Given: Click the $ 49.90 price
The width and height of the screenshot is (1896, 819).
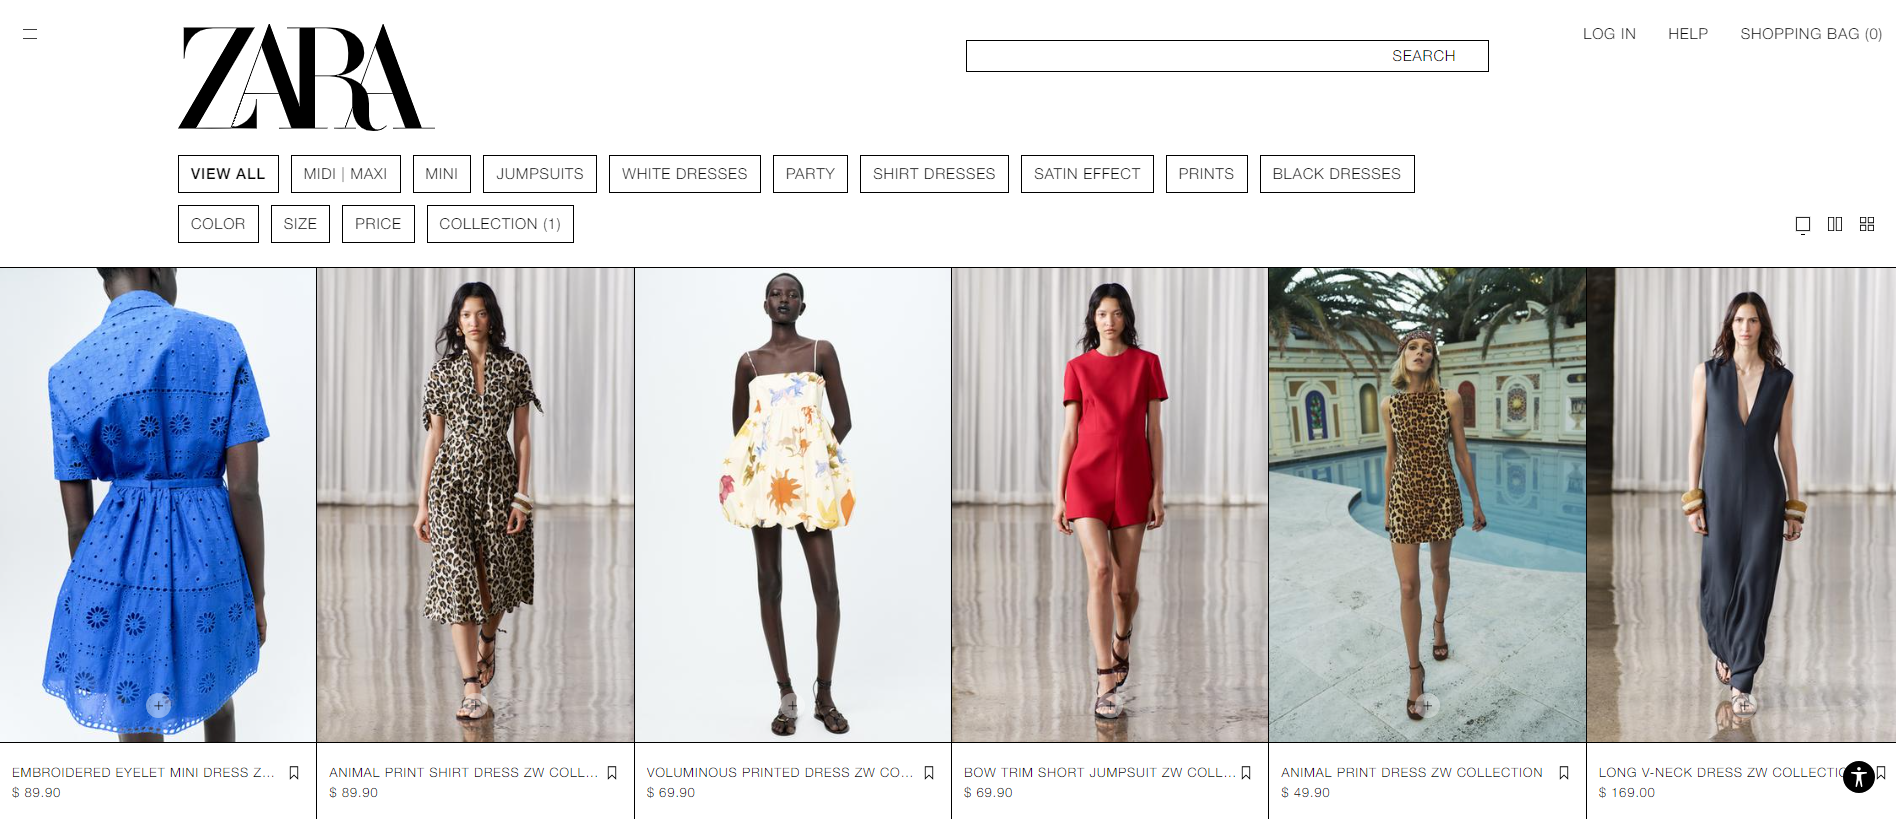Looking at the screenshot, I should pyautogui.click(x=1305, y=793).
